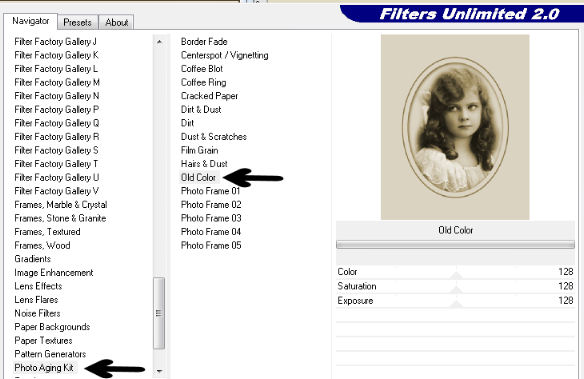584x379 pixels.
Task: Open the Paper Textures category
Action: tap(43, 340)
